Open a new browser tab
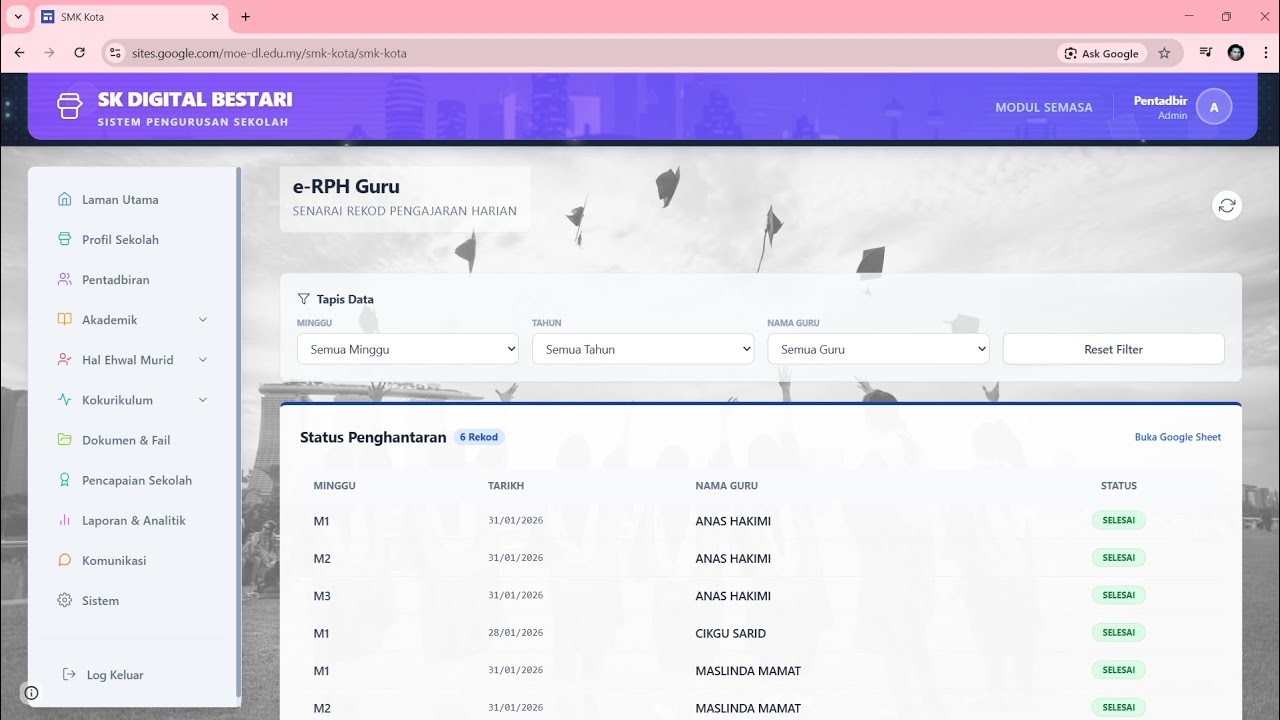 (x=246, y=17)
